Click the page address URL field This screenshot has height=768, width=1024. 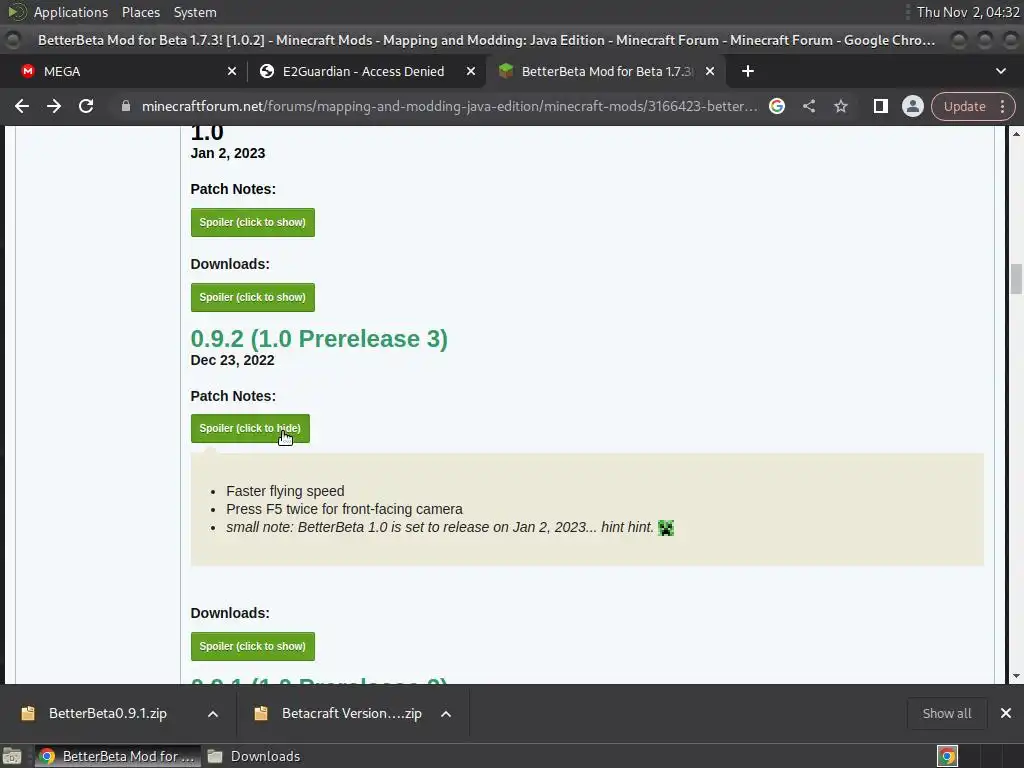click(450, 106)
